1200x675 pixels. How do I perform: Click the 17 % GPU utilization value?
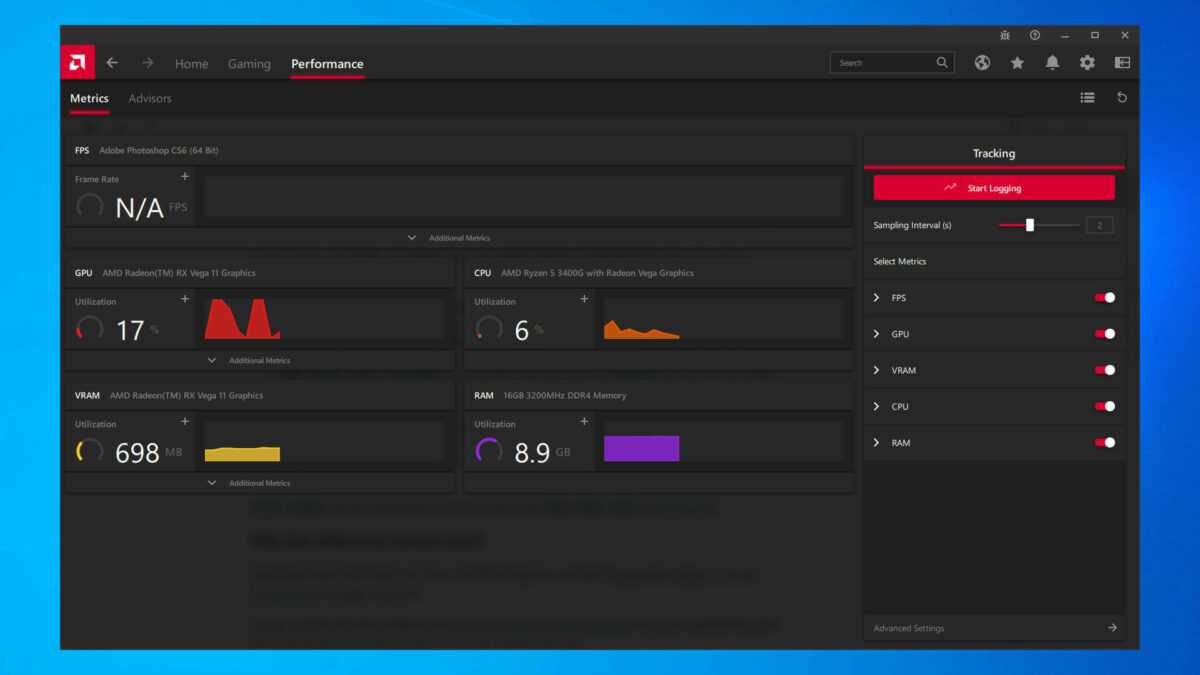click(x=137, y=330)
